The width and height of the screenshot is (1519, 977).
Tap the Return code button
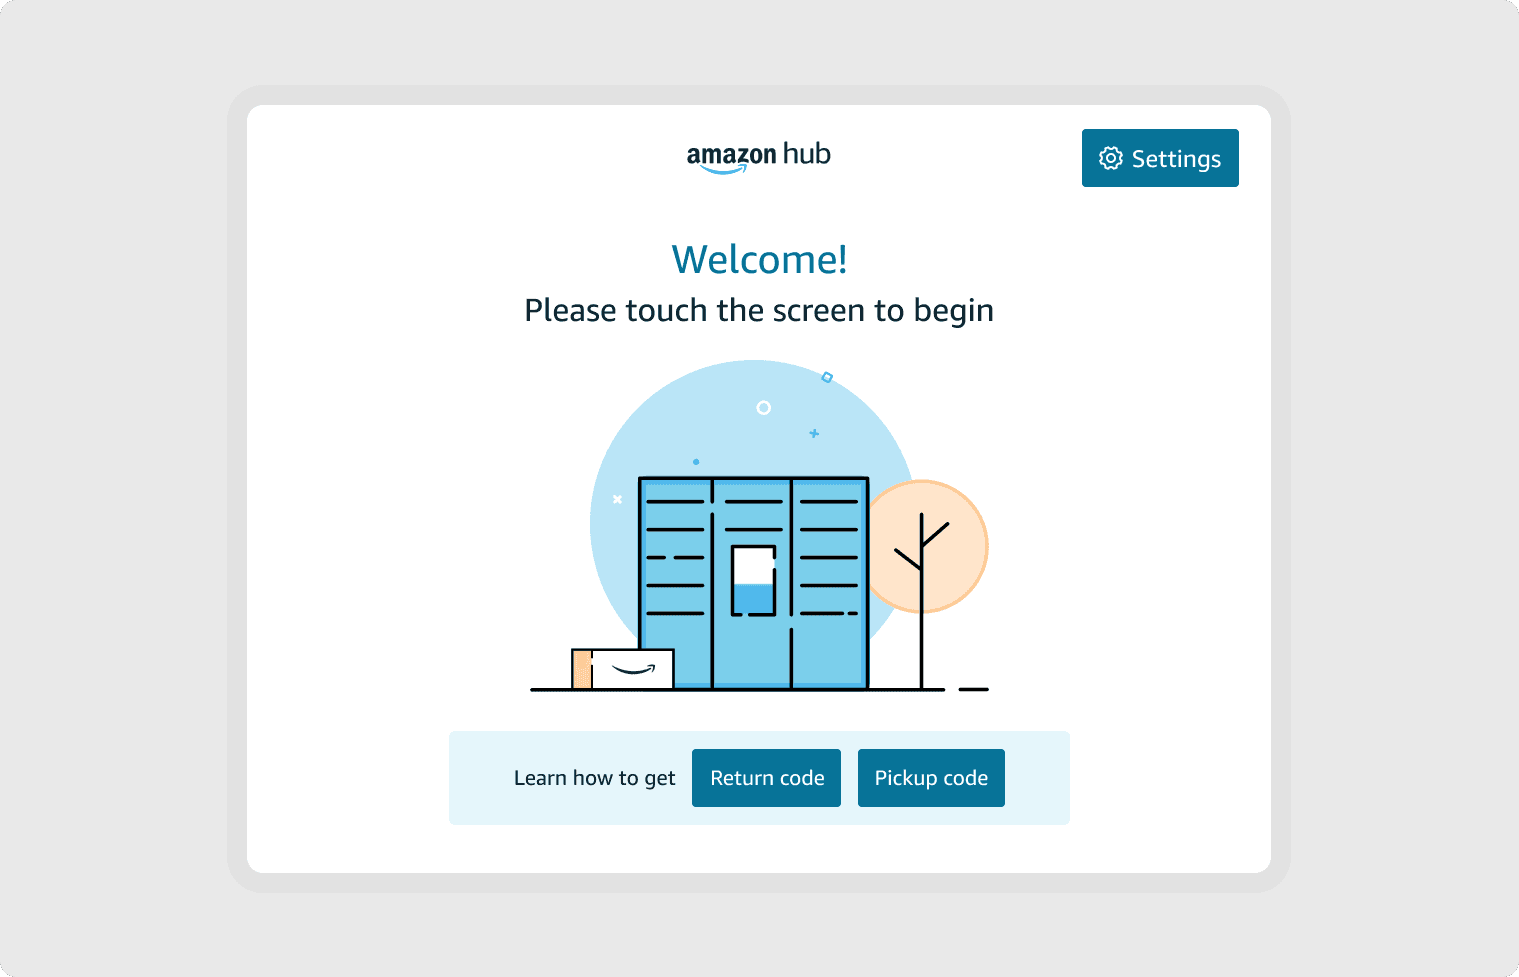pyautogui.click(x=766, y=778)
